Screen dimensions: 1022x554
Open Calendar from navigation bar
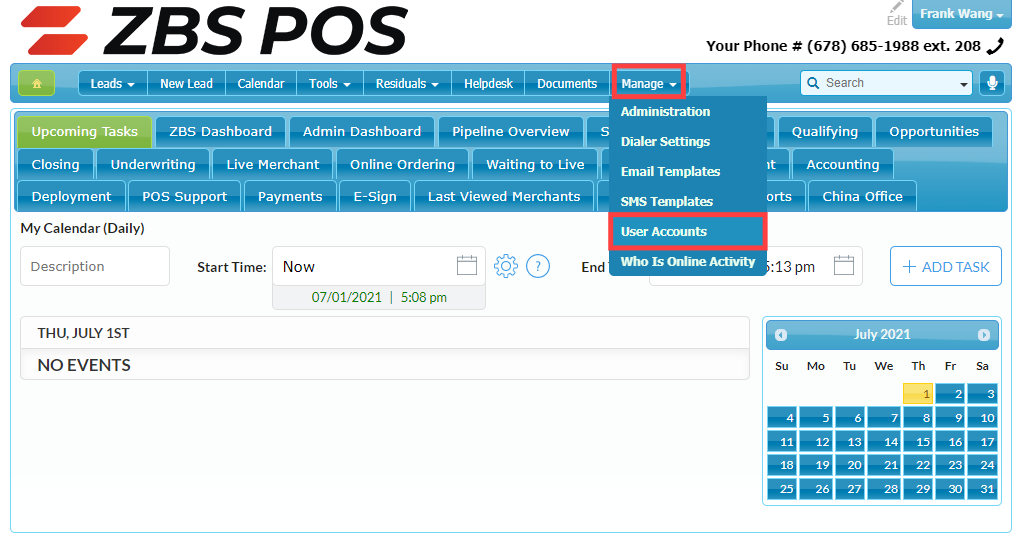tap(261, 83)
